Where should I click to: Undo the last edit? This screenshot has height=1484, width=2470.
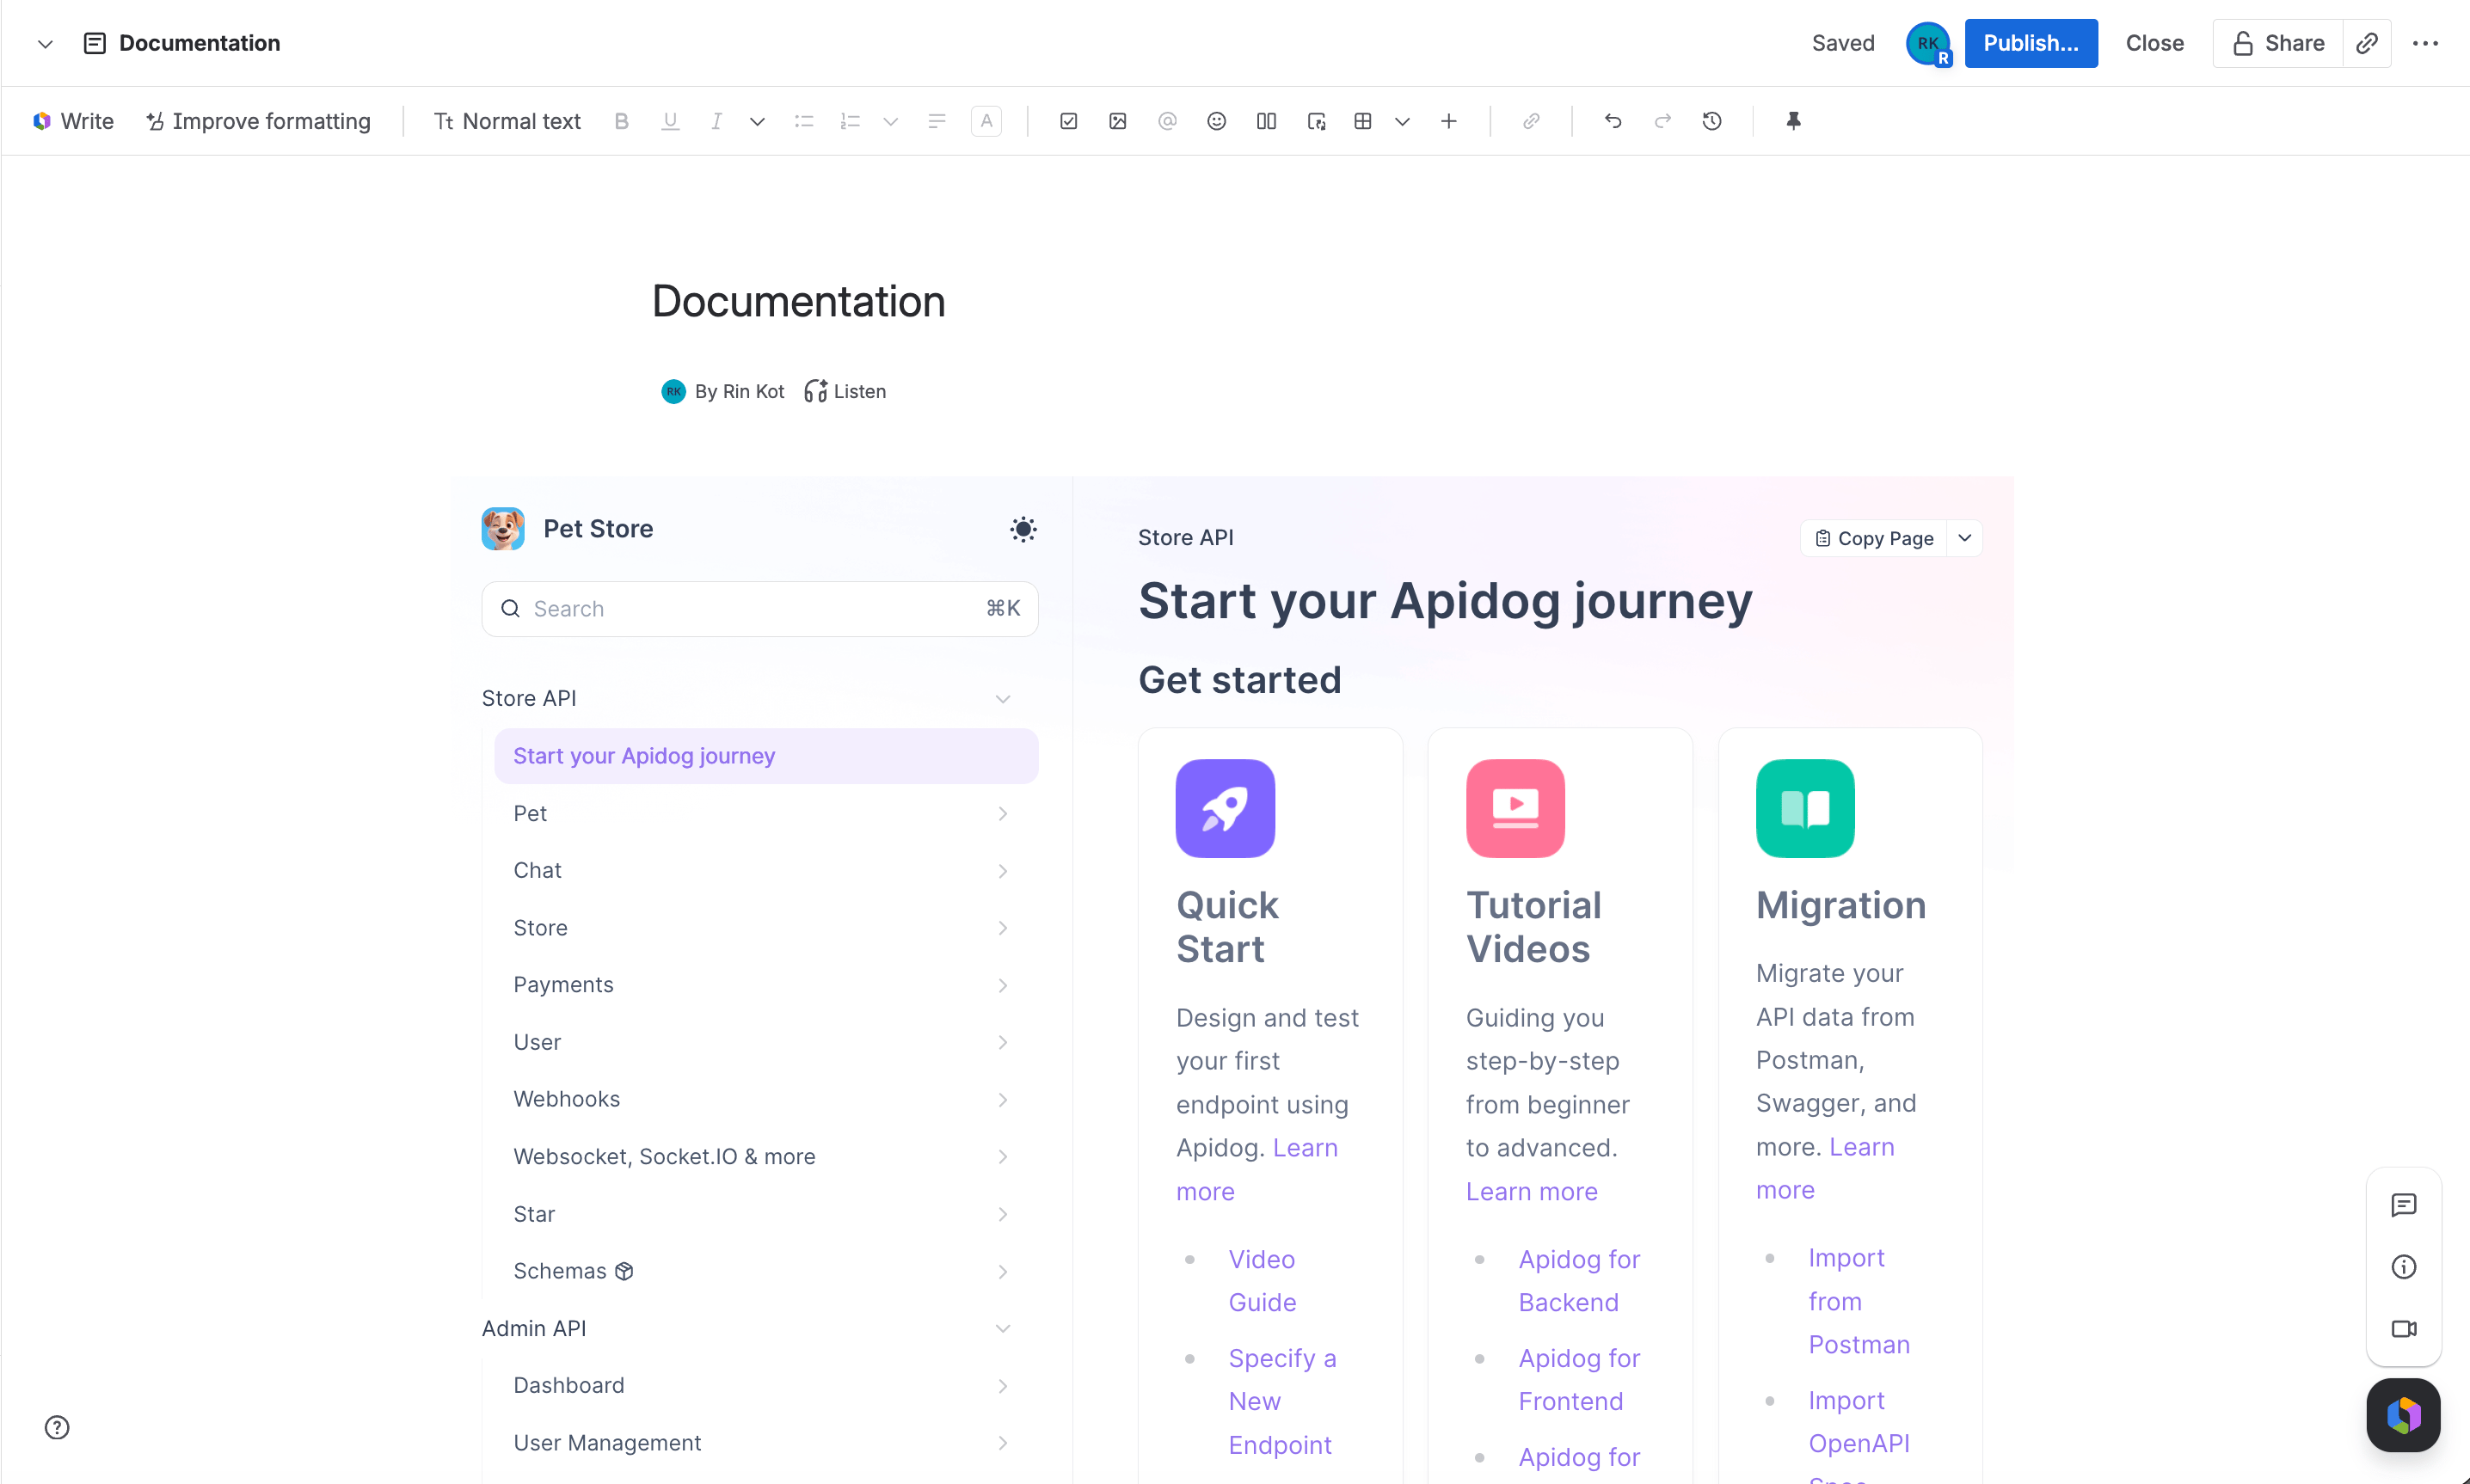1612,121
